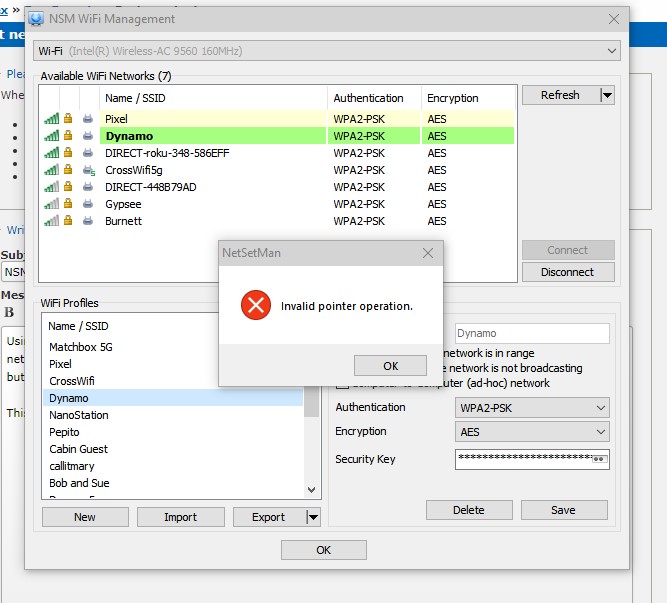Click the router icon in the Gypsee row

(88, 204)
